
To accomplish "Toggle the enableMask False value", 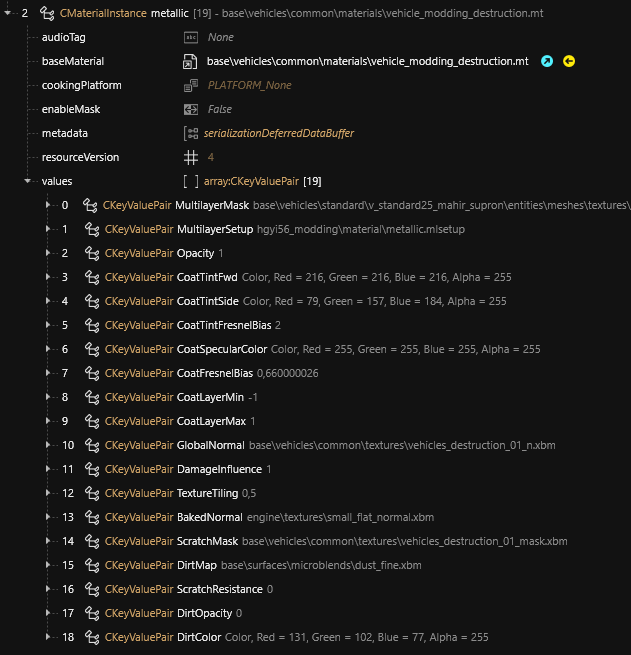I will 219,109.
